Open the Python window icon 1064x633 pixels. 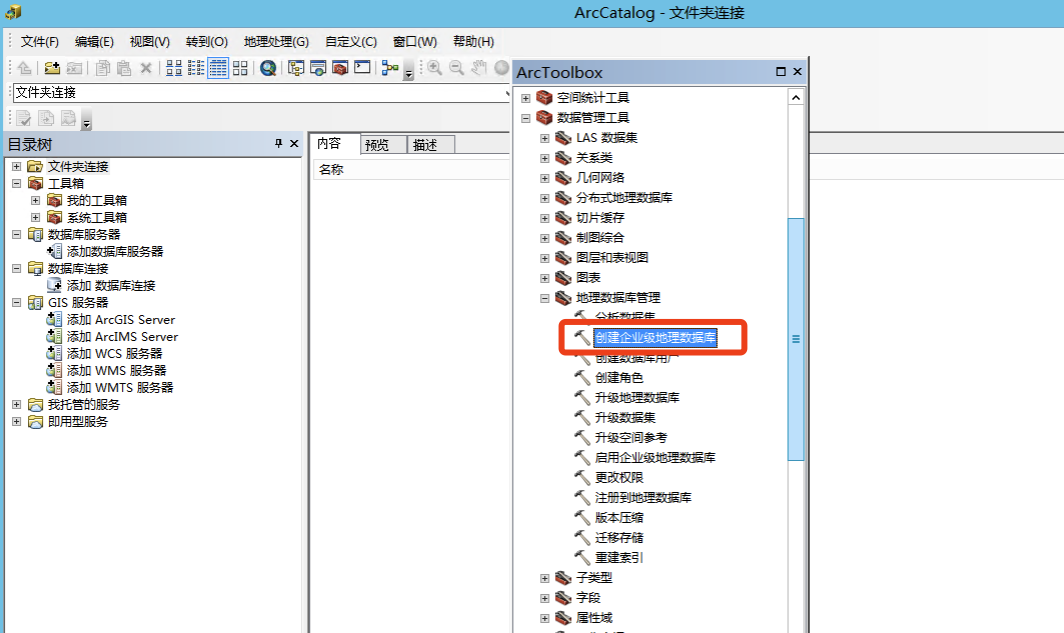pyautogui.click(x=362, y=67)
